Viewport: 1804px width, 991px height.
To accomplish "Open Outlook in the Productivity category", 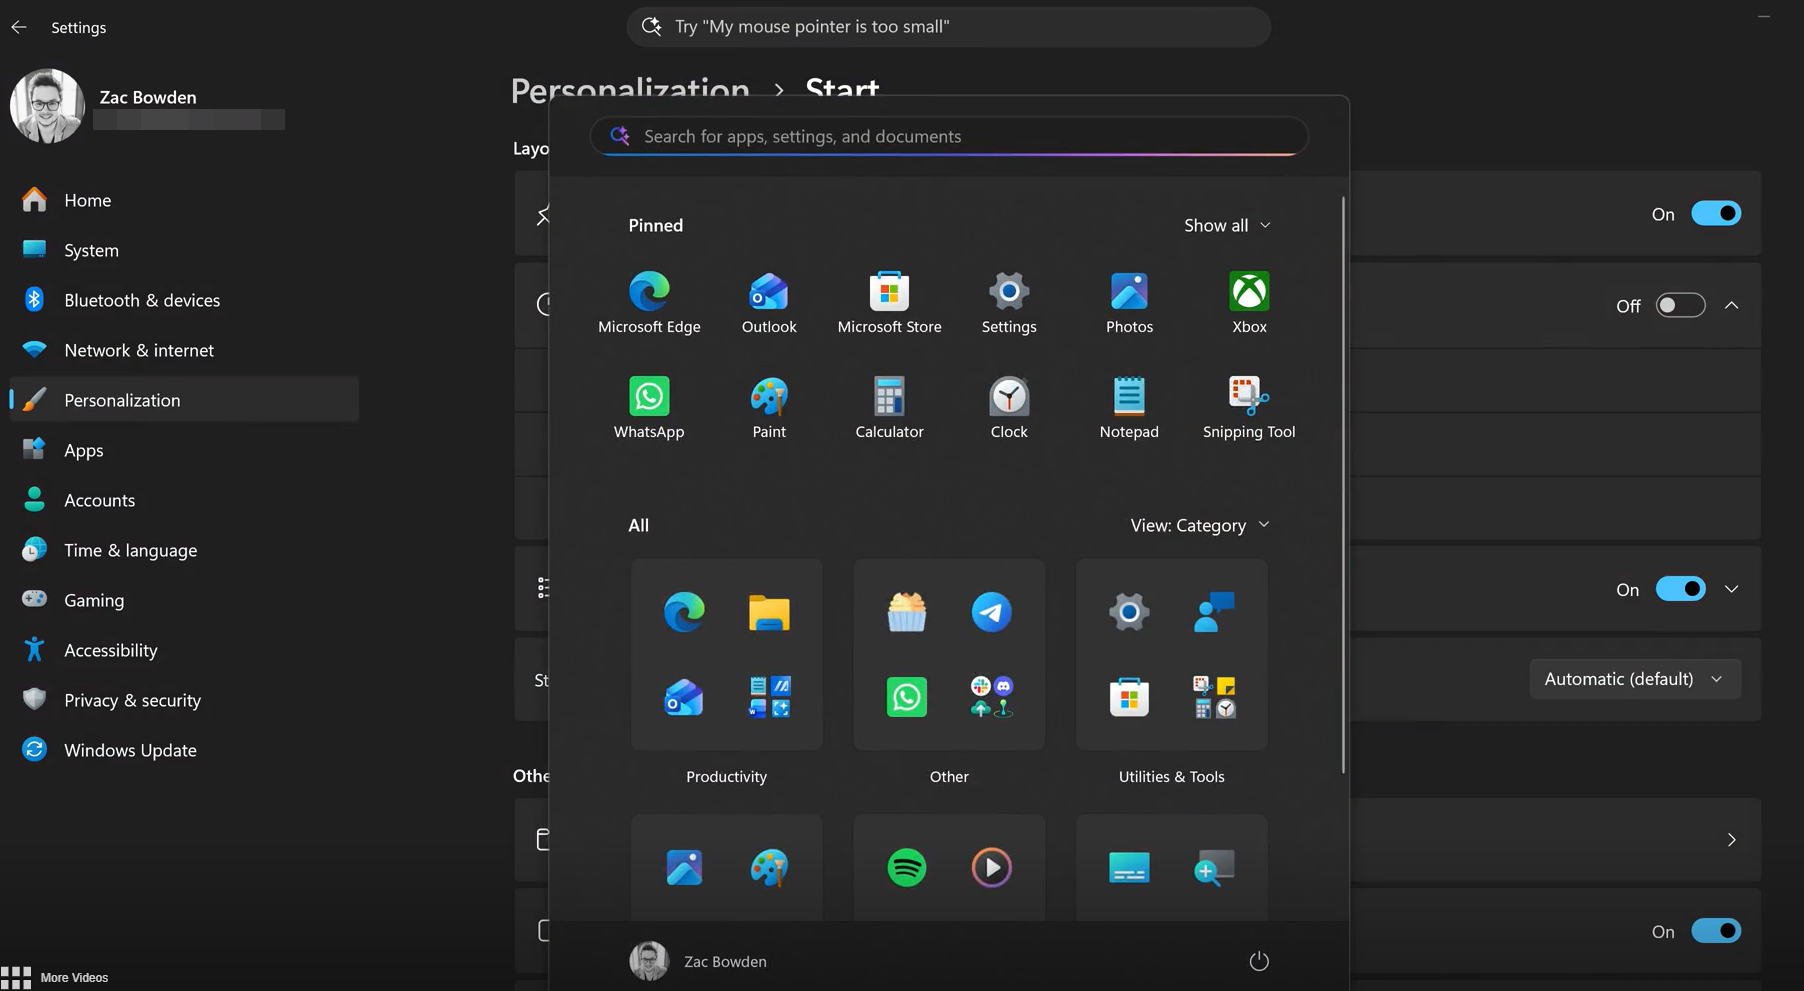I will pos(684,697).
